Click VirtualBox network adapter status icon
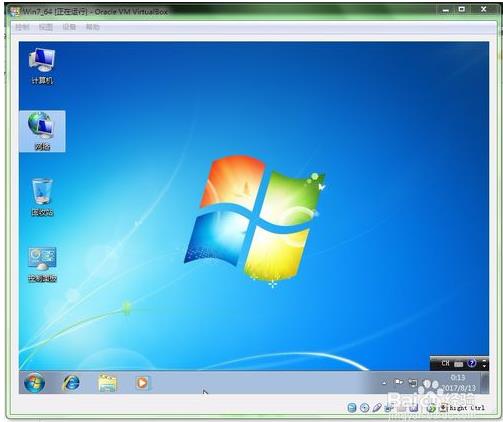Image resolution: width=503 pixels, height=422 pixels. (x=388, y=408)
